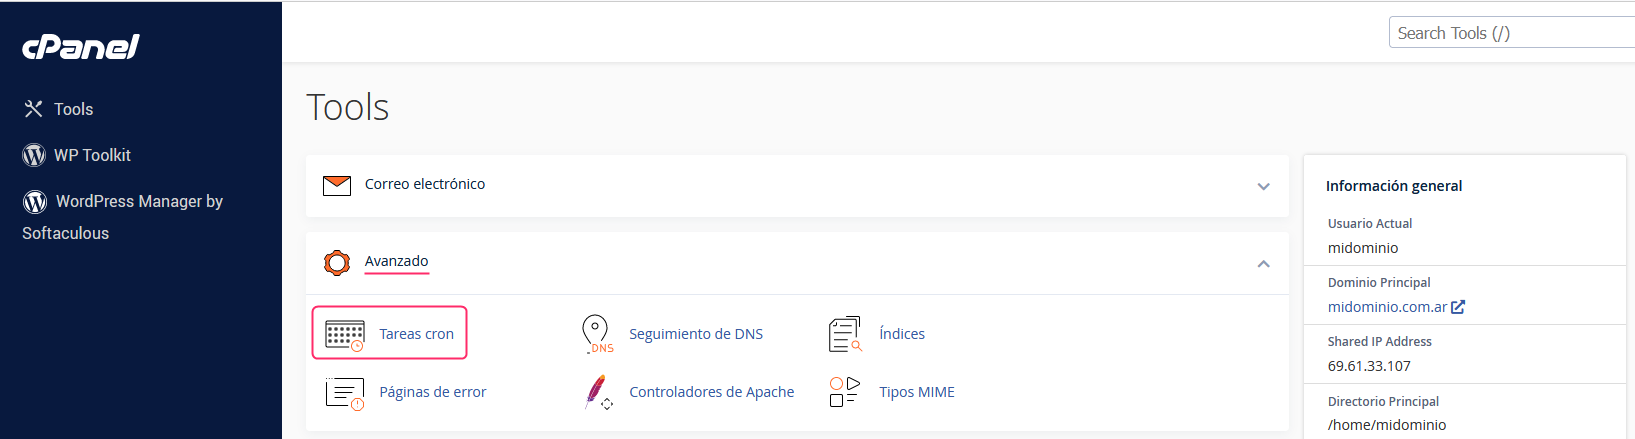Focus the Search Tools input field

(1510, 33)
